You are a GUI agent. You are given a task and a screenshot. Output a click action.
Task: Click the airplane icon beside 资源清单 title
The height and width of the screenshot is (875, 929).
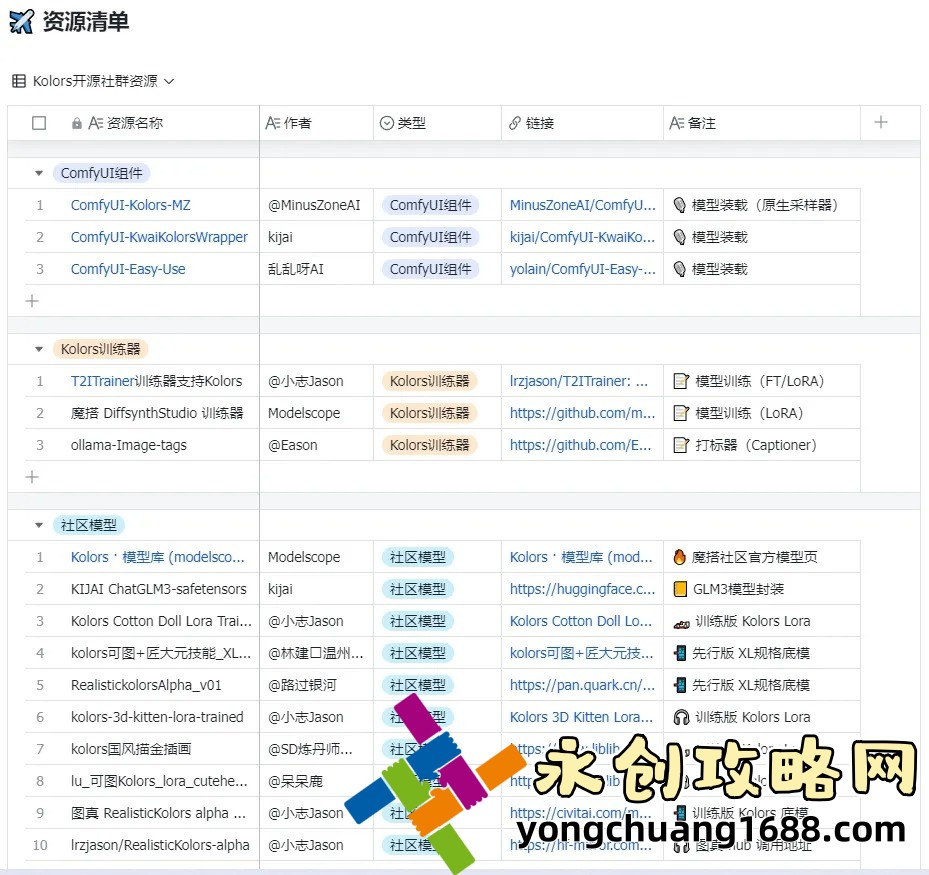point(21,22)
